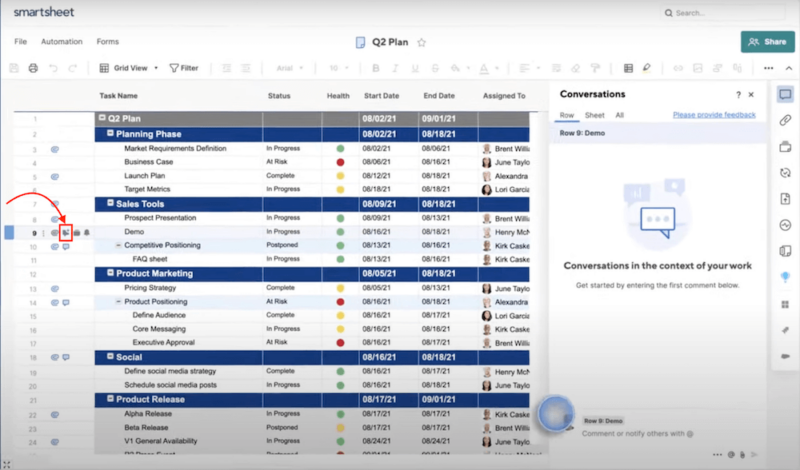Switch to the Sheet conversations tab

(x=594, y=115)
